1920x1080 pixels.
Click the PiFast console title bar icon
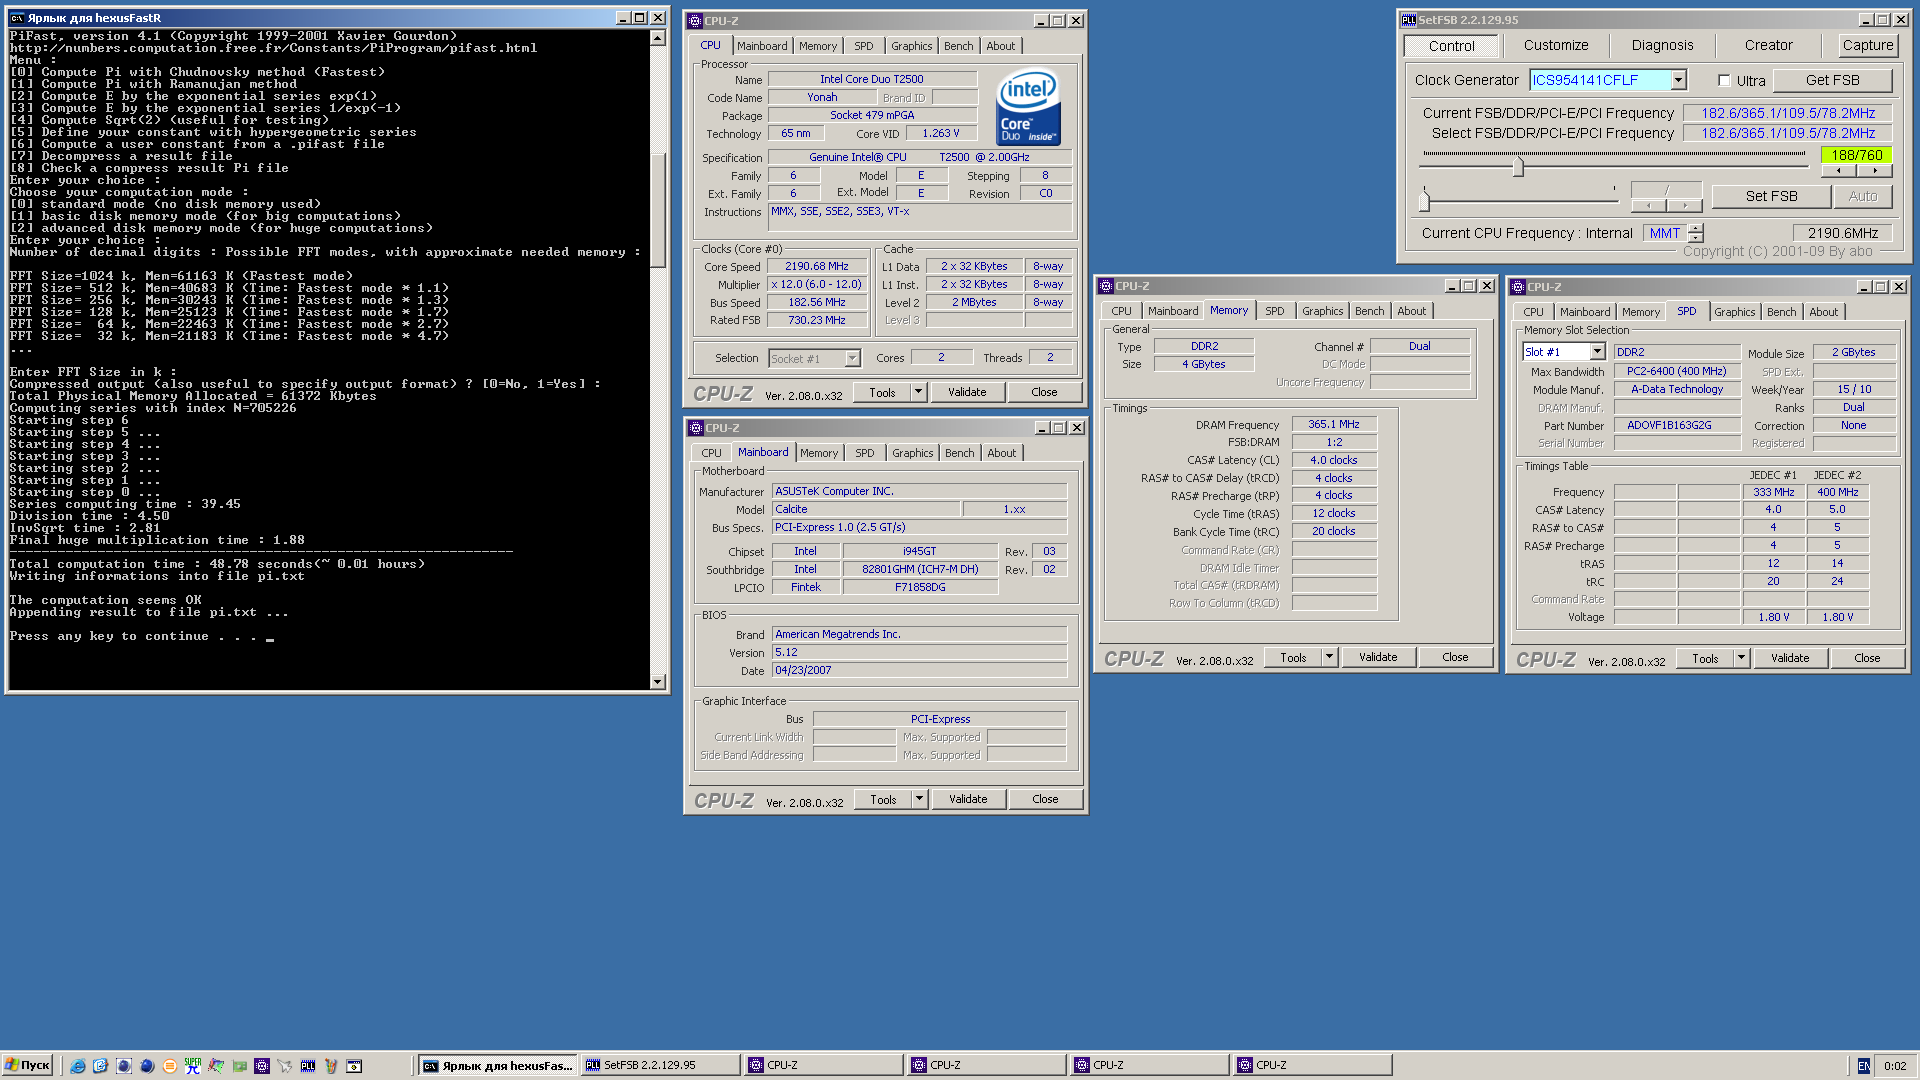coord(17,18)
